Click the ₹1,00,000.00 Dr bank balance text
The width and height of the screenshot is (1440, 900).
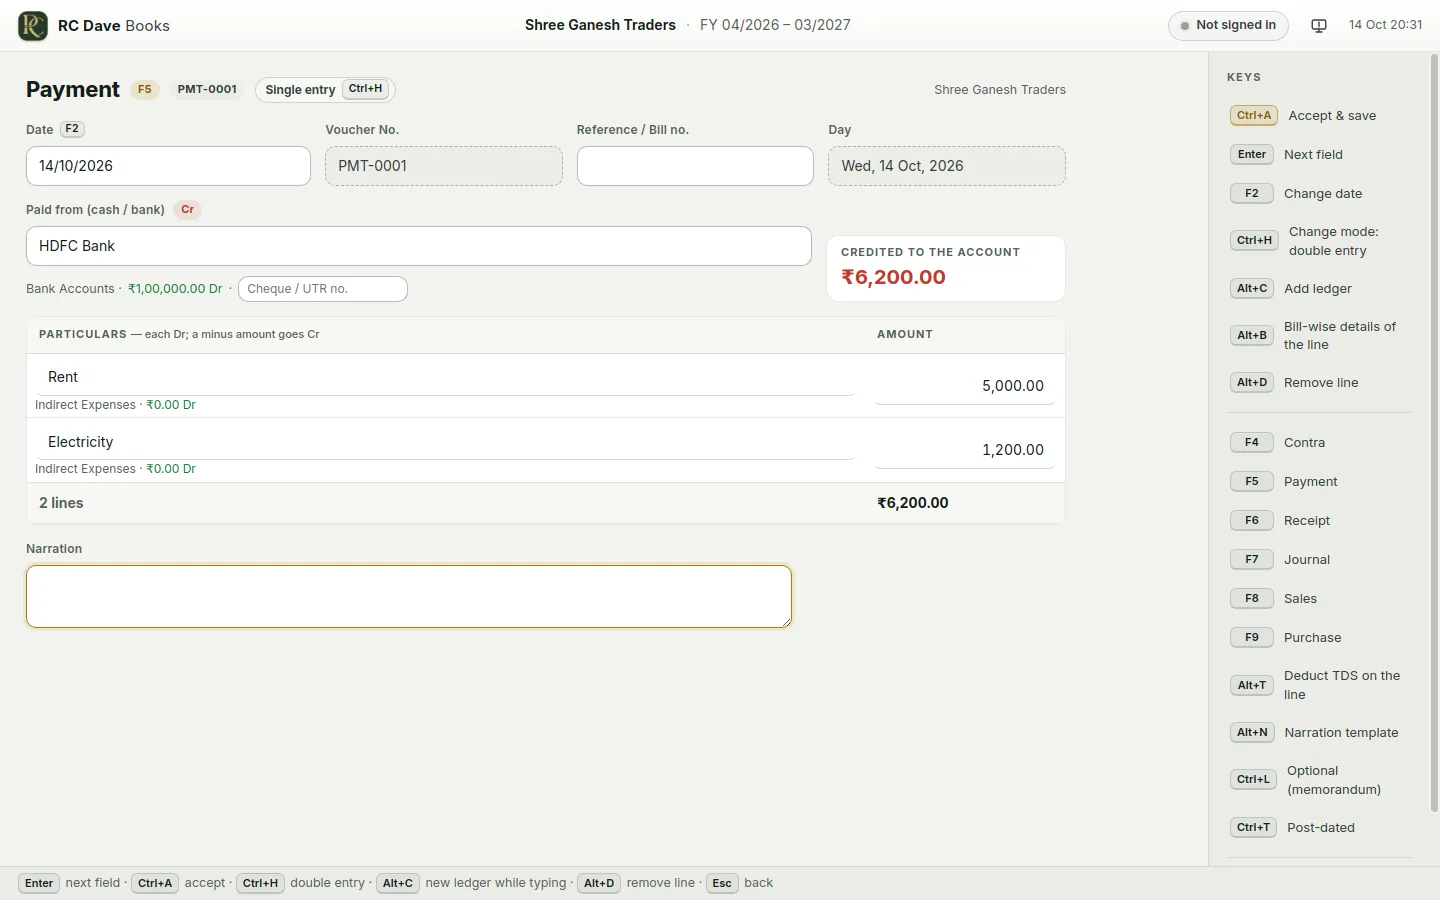pos(175,289)
